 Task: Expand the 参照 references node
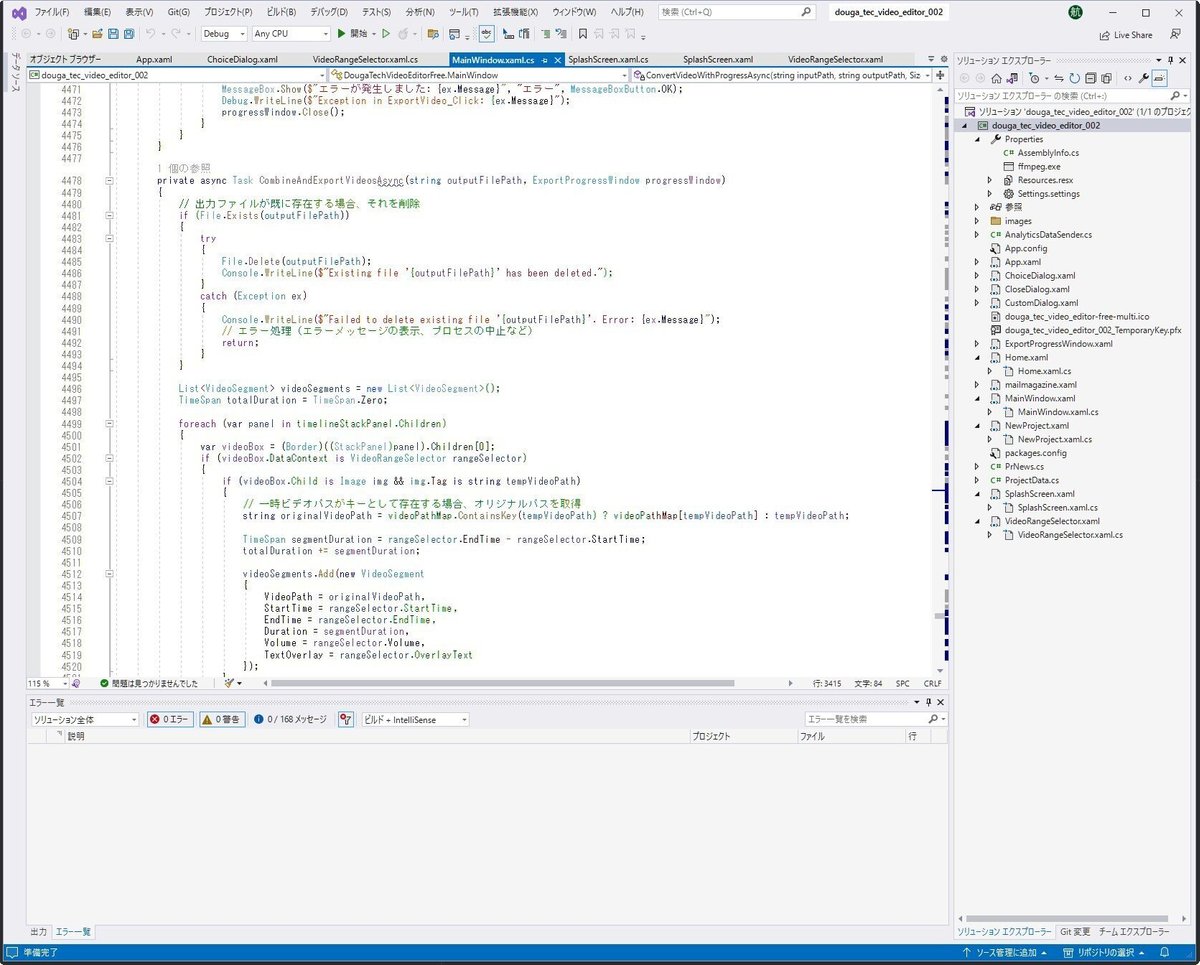click(978, 207)
